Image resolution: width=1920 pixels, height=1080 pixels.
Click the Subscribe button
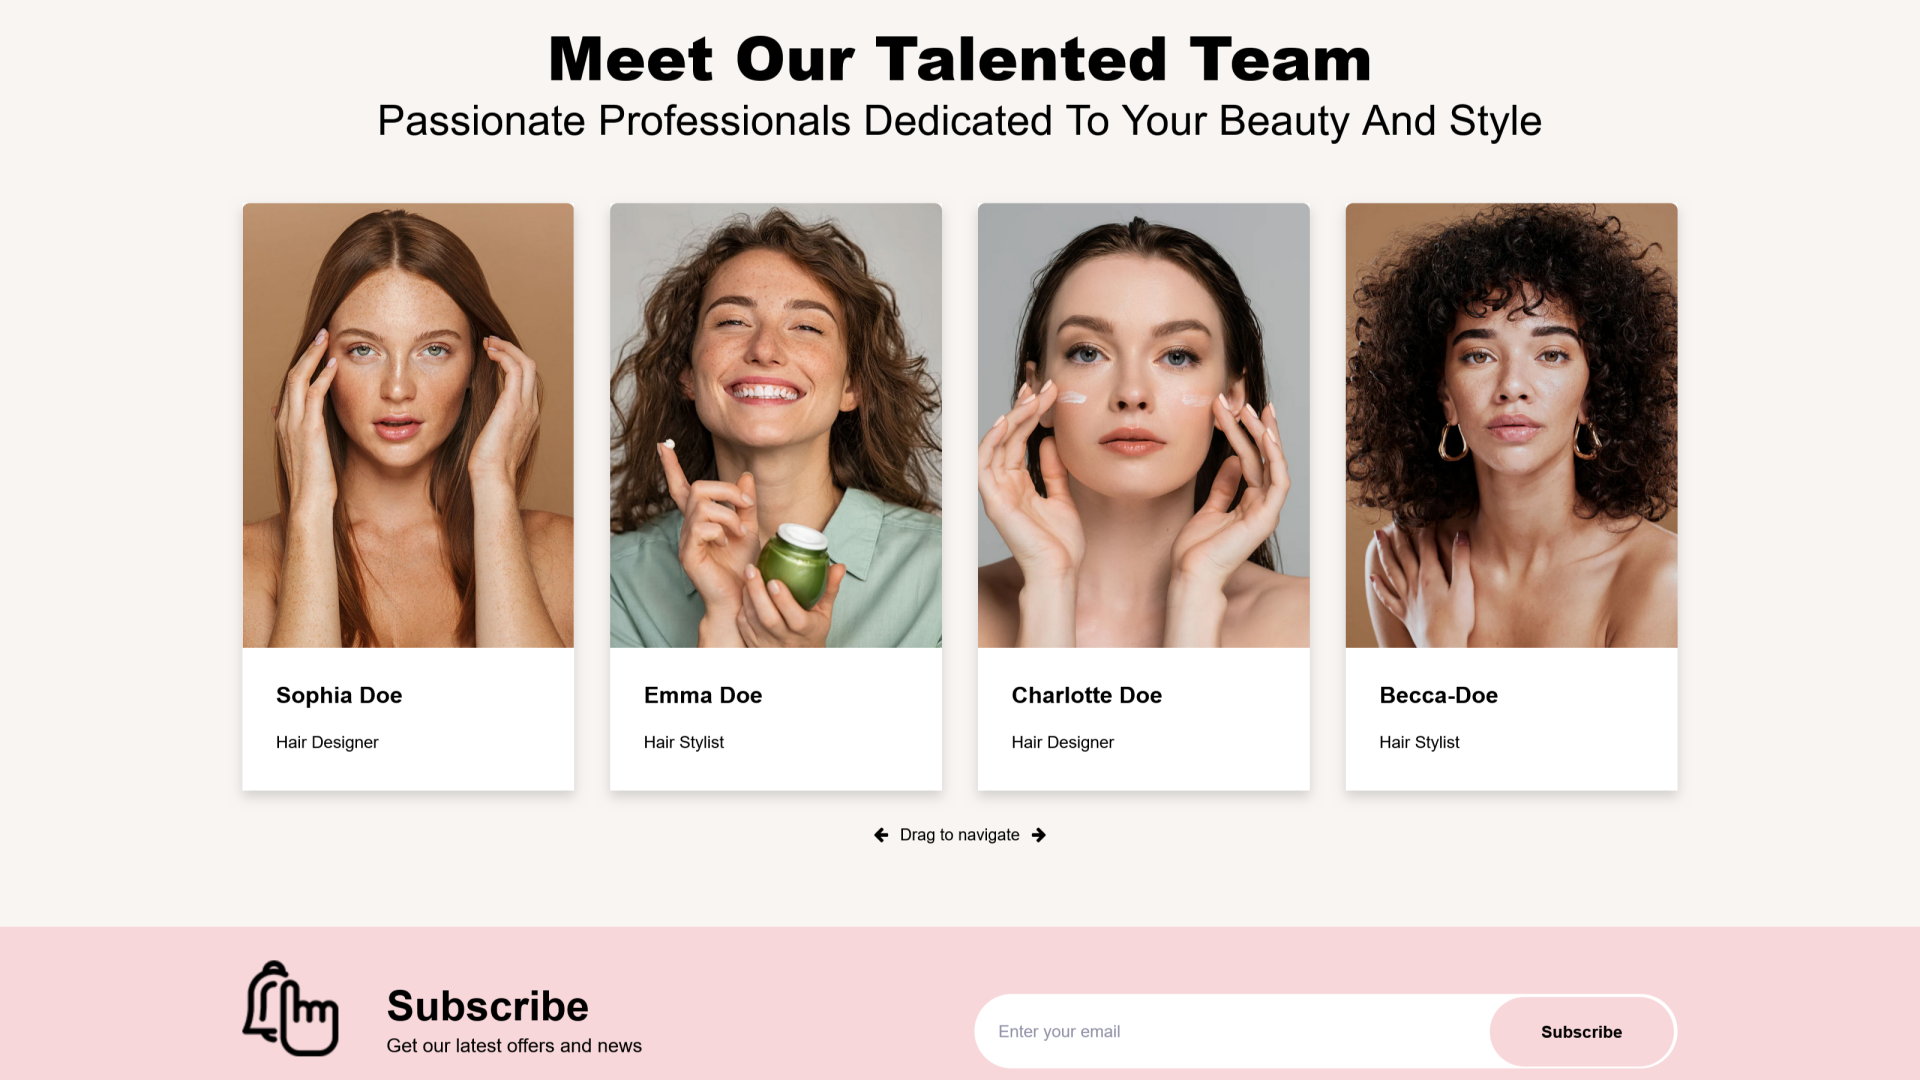(1582, 1031)
